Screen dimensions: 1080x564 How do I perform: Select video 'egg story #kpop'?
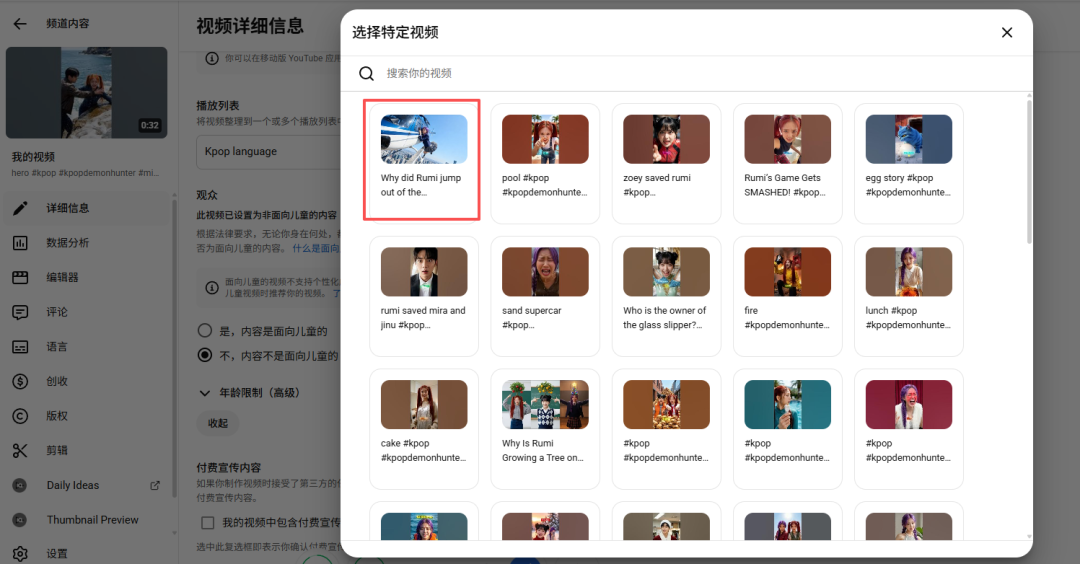pyautogui.click(x=908, y=164)
